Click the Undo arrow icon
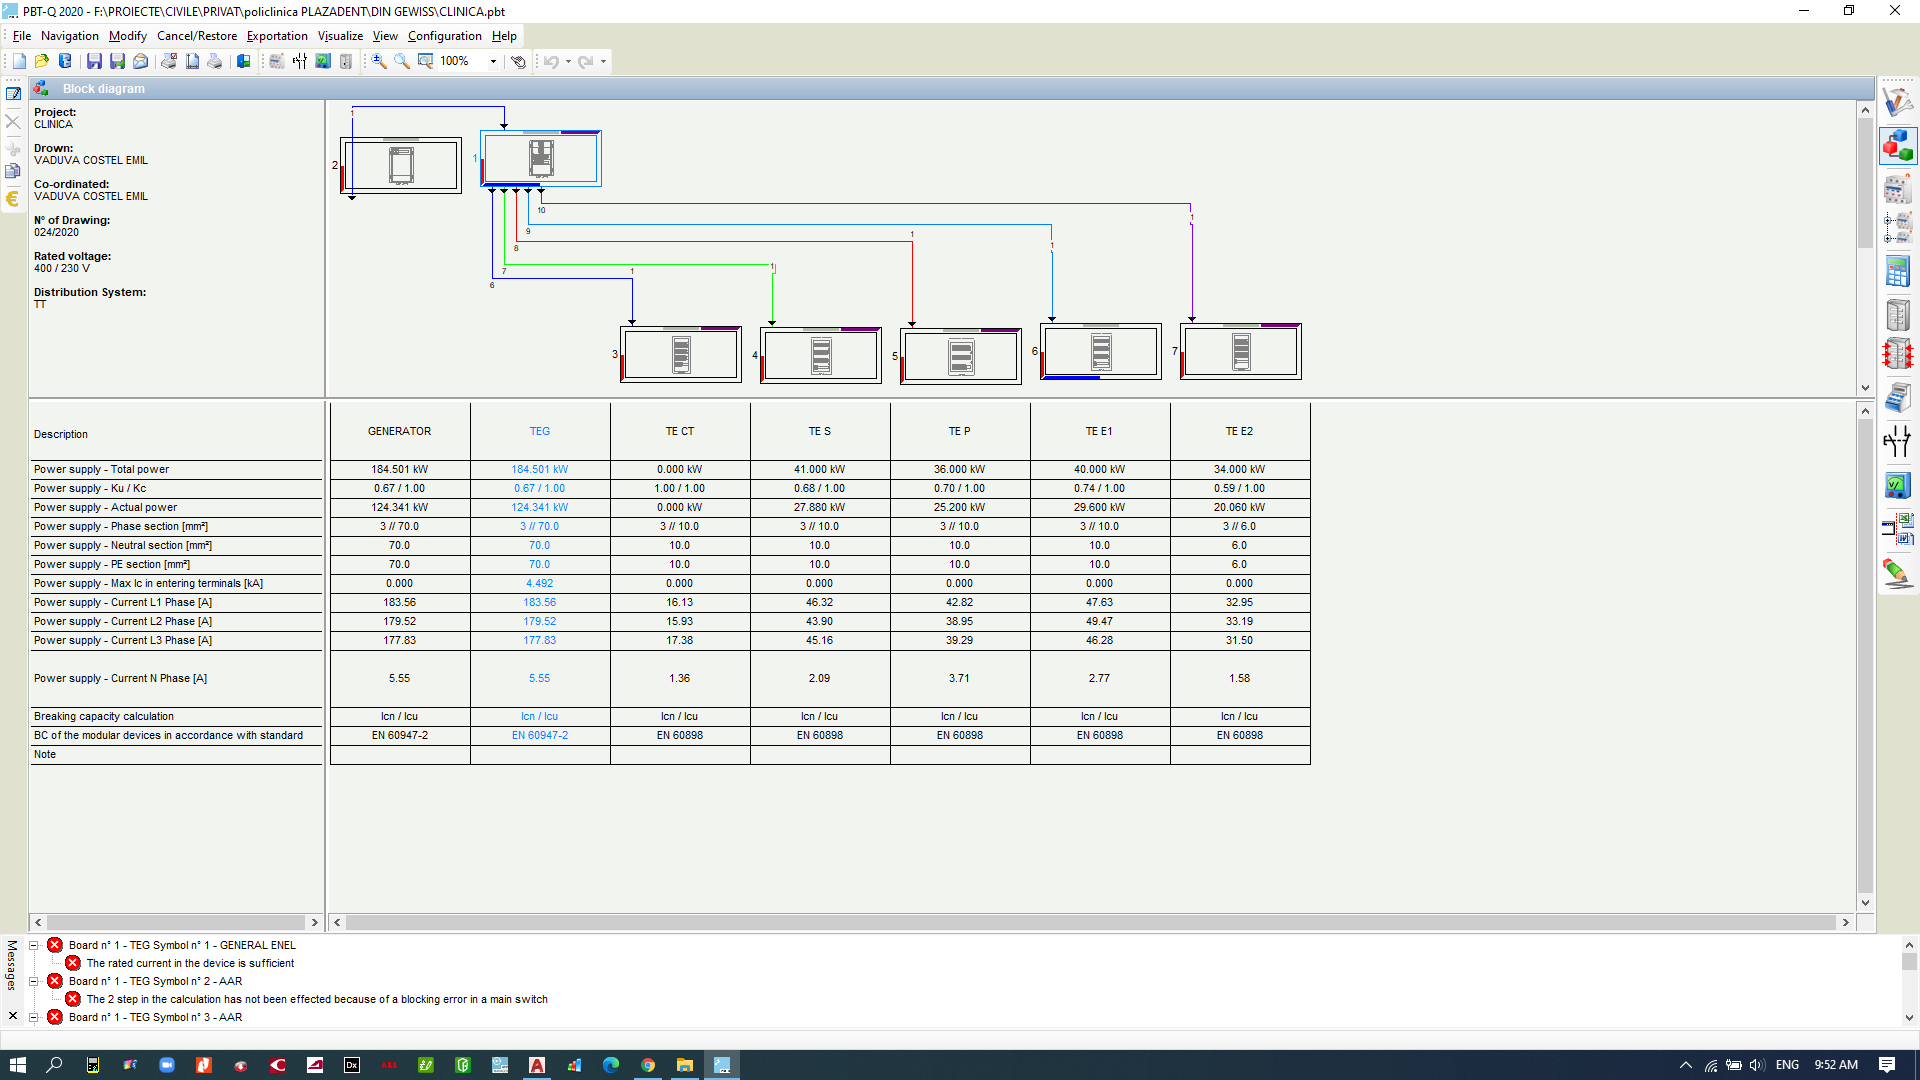The height and width of the screenshot is (1080, 1920). (x=551, y=61)
